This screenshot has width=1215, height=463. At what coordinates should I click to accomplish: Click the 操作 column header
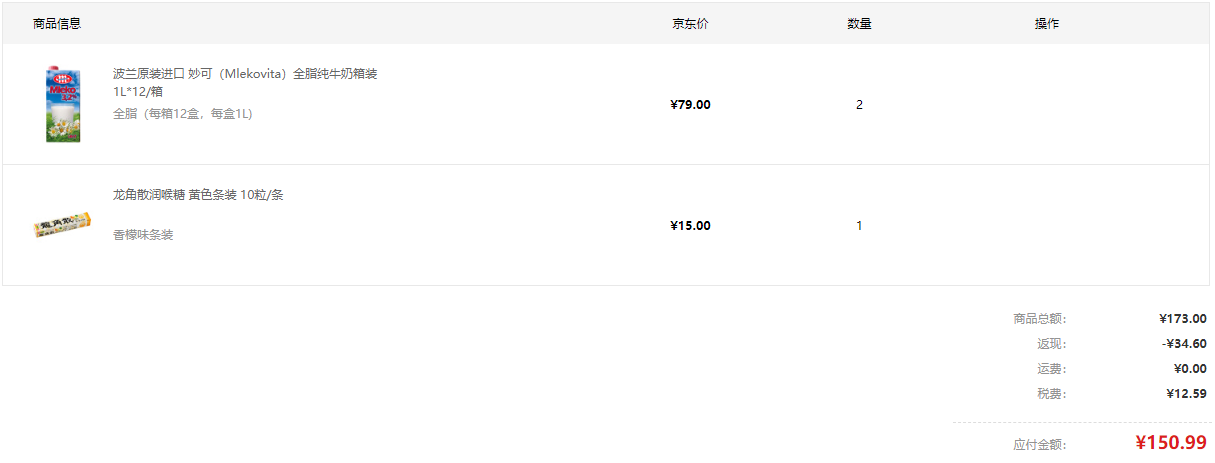click(1047, 23)
